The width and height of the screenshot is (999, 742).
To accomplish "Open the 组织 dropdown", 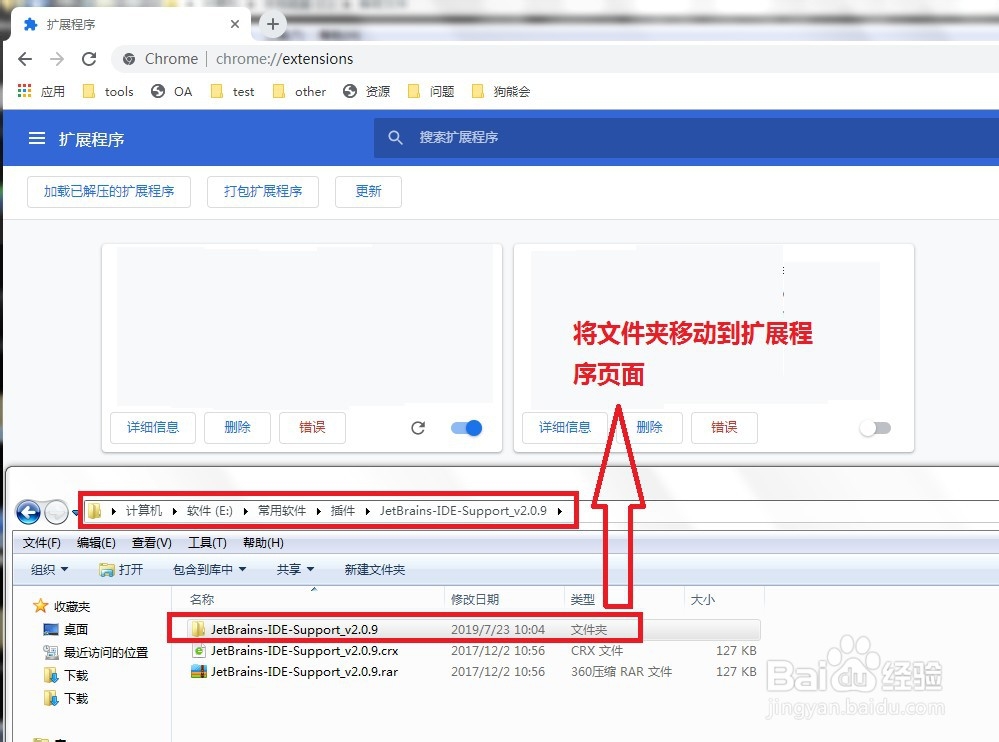I will tap(49, 569).
